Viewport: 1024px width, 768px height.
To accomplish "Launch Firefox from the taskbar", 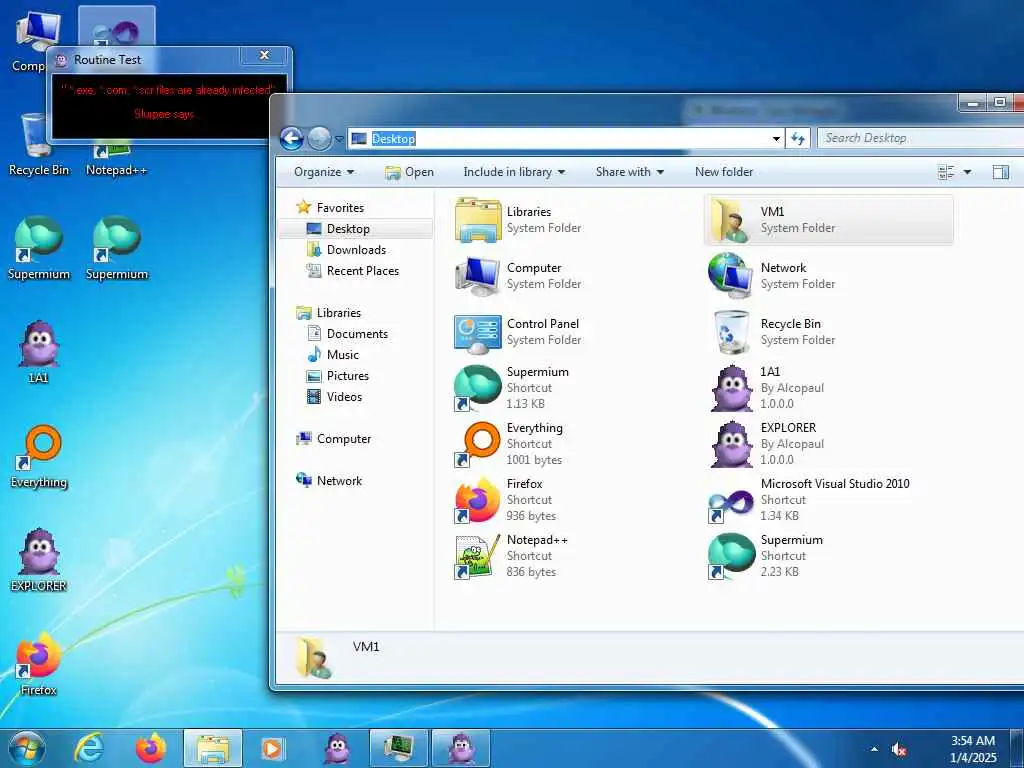I will pyautogui.click(x=150, y=748).
